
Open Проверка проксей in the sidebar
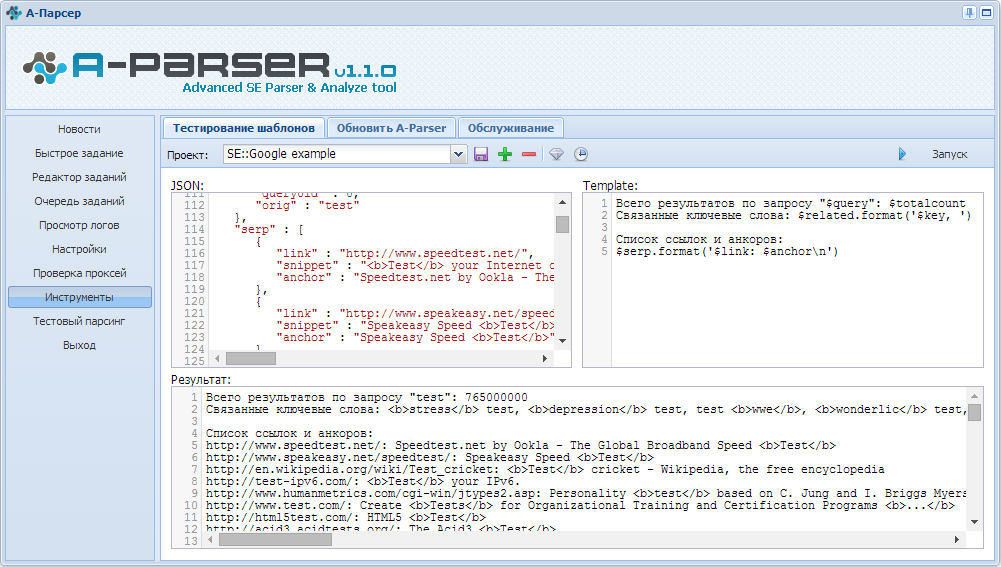[x=79, y=273]
